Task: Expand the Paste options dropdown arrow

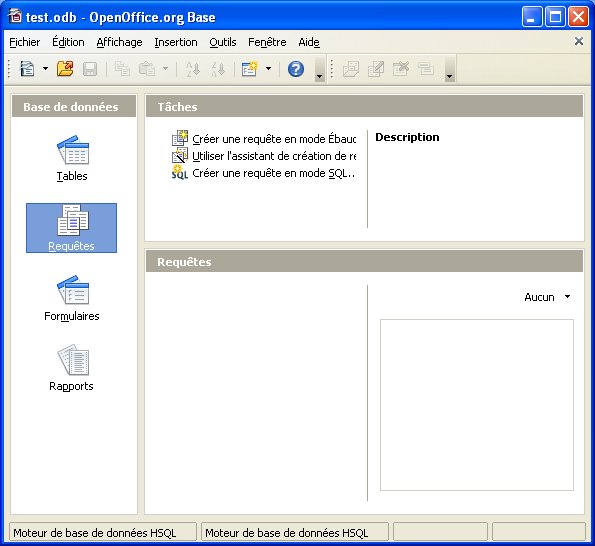Action: click(x=165, y=69)
